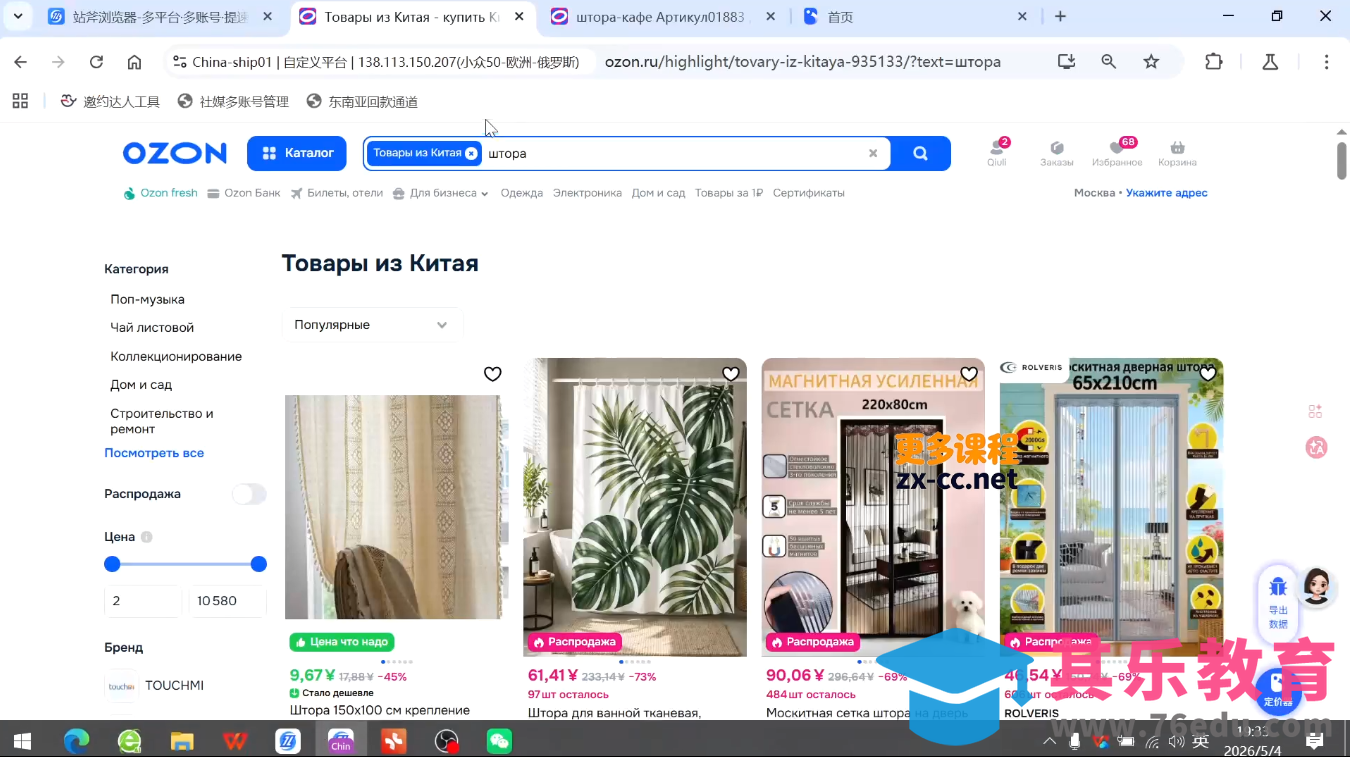
Task: Open the 邀约达人工具 bookmark
Action: (x=110, y=101)
